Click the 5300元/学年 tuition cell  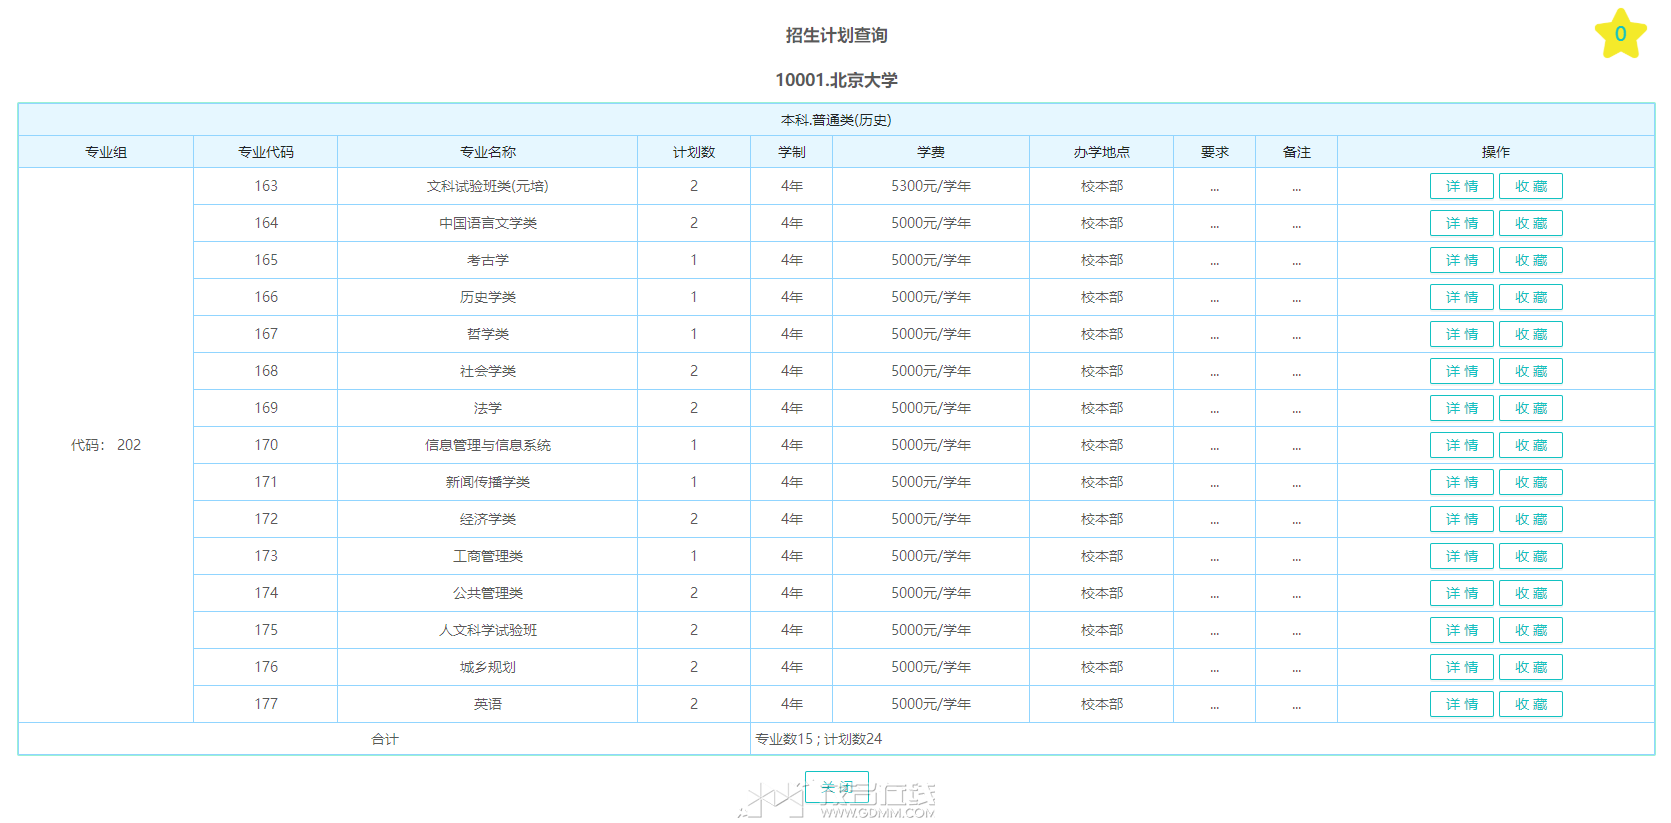[x=931, y=186]
